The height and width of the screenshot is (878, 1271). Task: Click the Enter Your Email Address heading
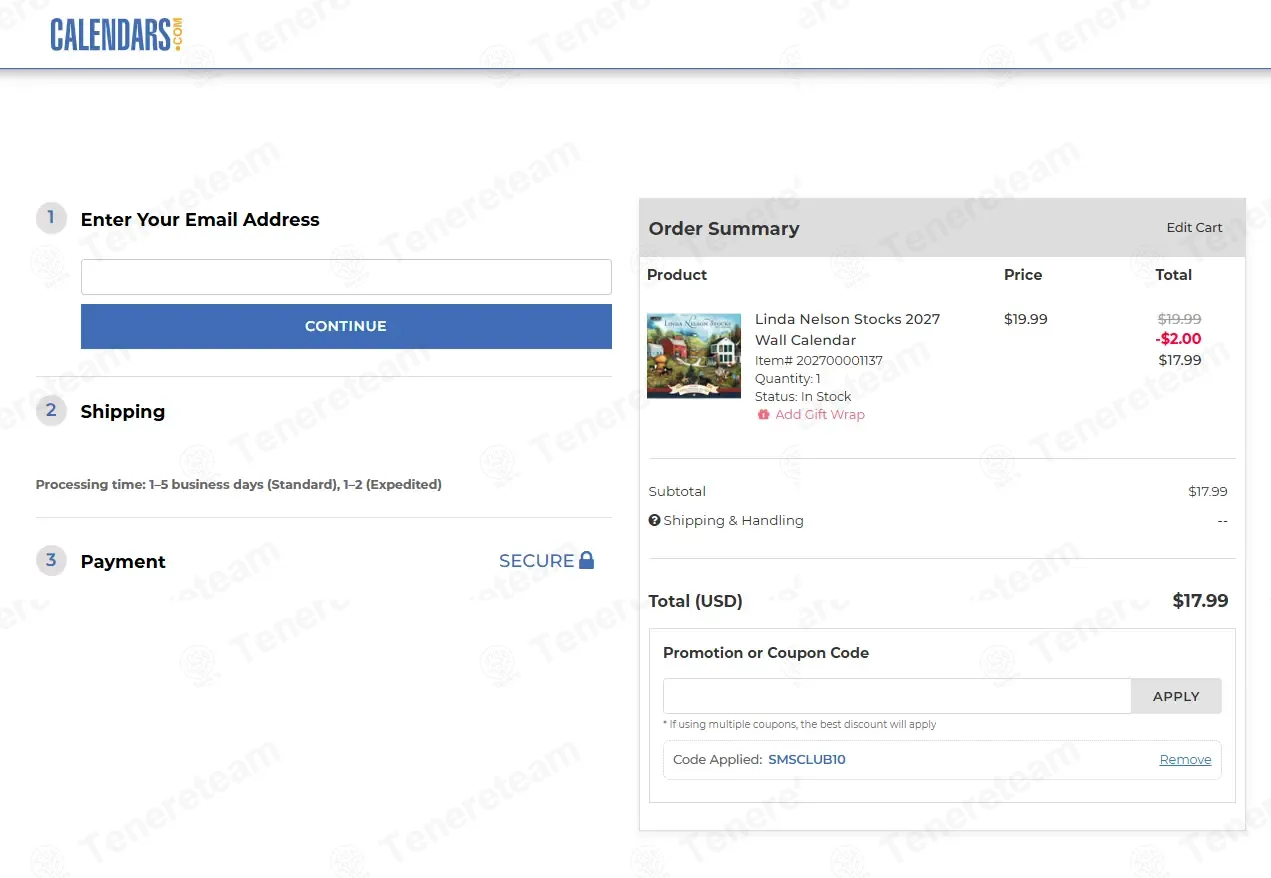point(200,220)
